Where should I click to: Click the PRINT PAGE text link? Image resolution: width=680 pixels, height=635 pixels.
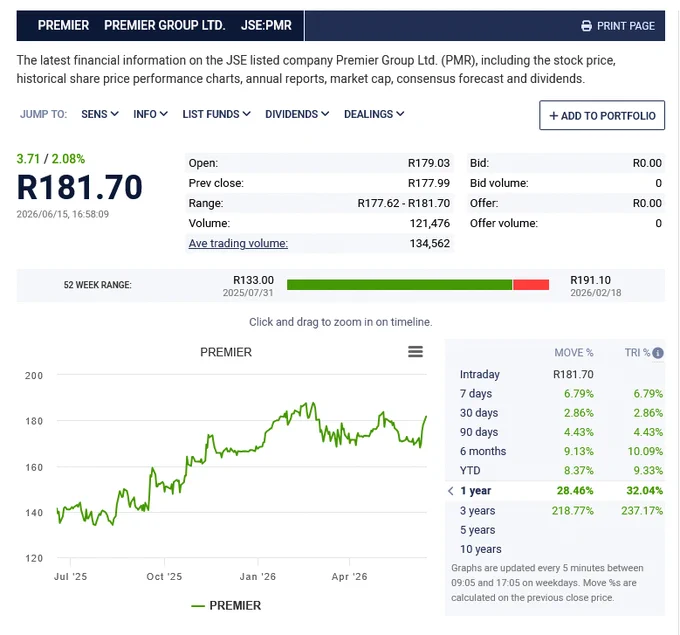[625, 26]
